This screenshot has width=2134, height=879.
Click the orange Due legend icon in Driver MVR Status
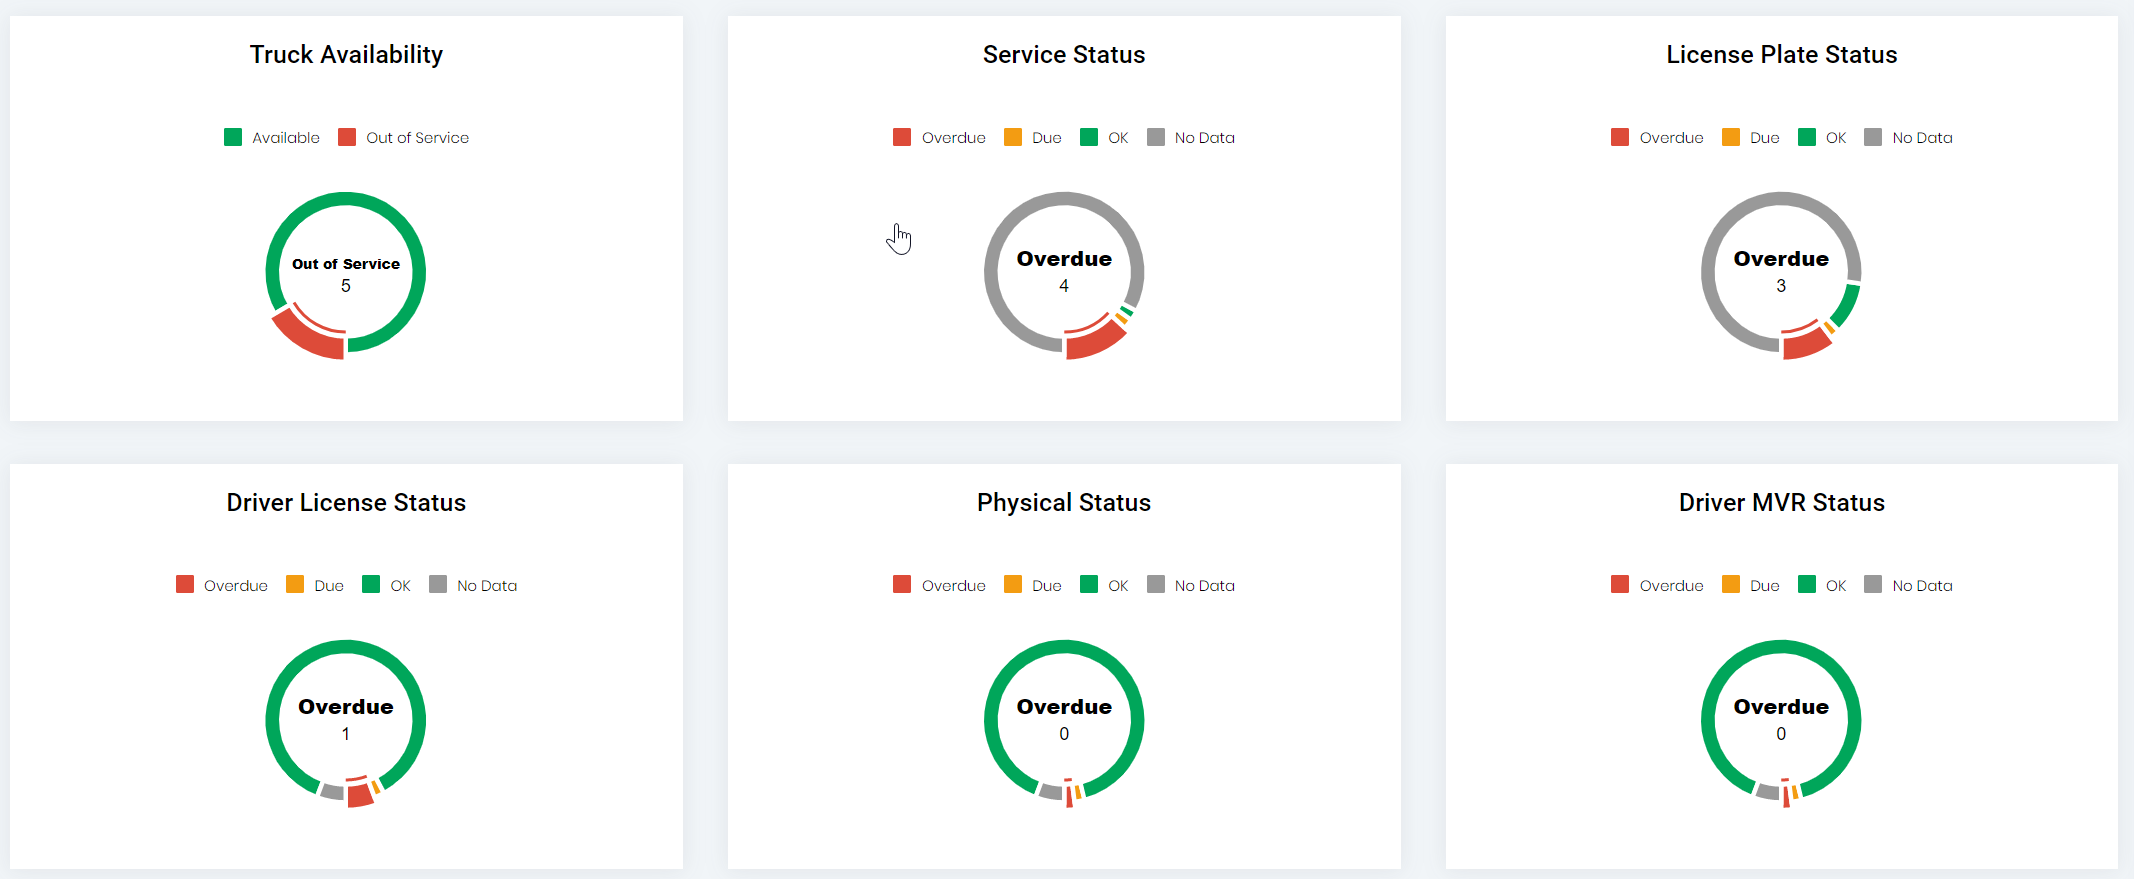[x=1729, y=584]
